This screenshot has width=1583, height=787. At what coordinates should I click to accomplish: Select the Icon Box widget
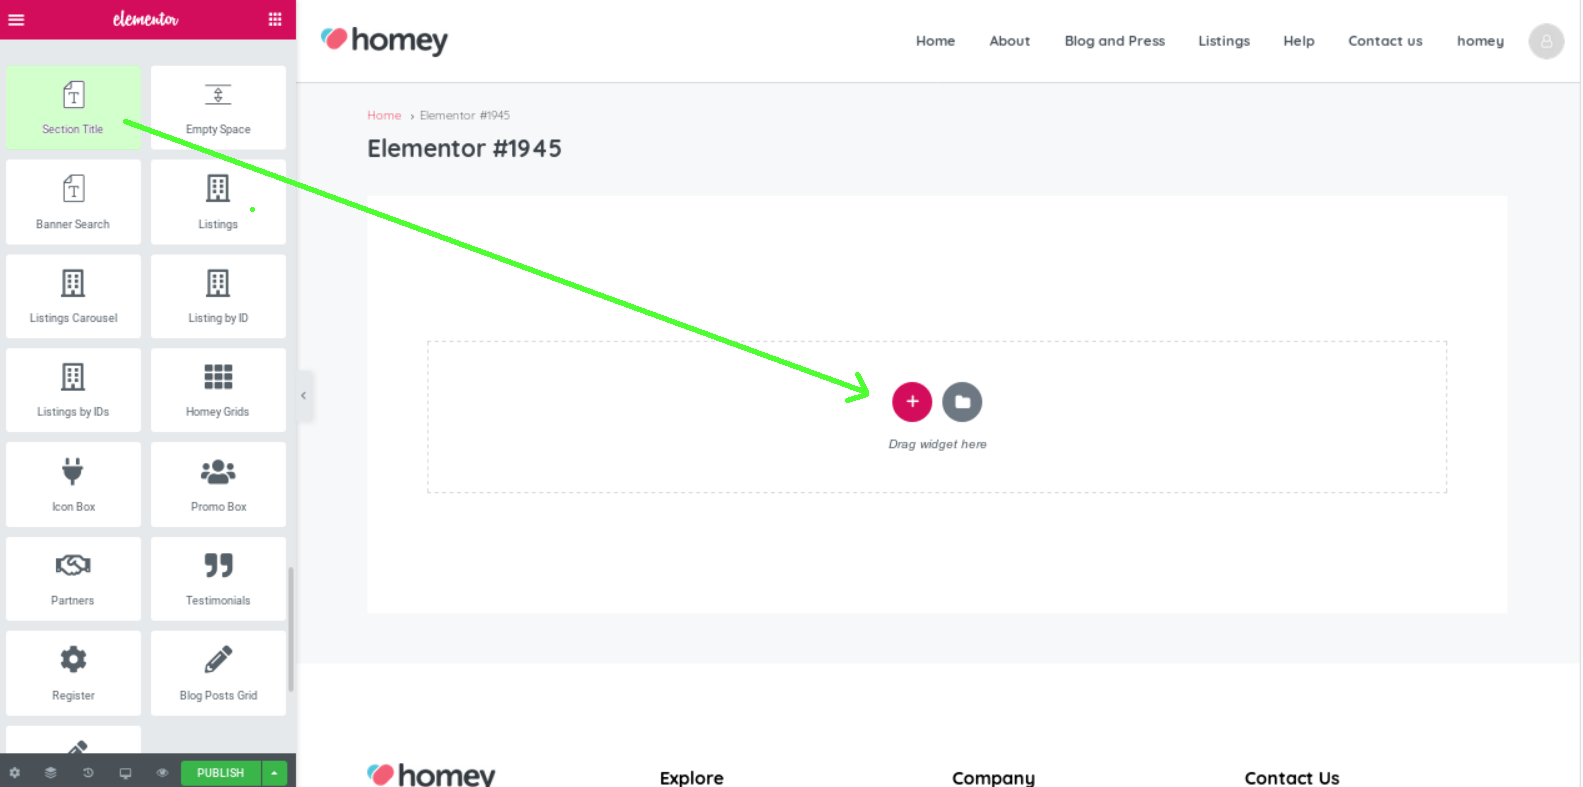[73, 484]
